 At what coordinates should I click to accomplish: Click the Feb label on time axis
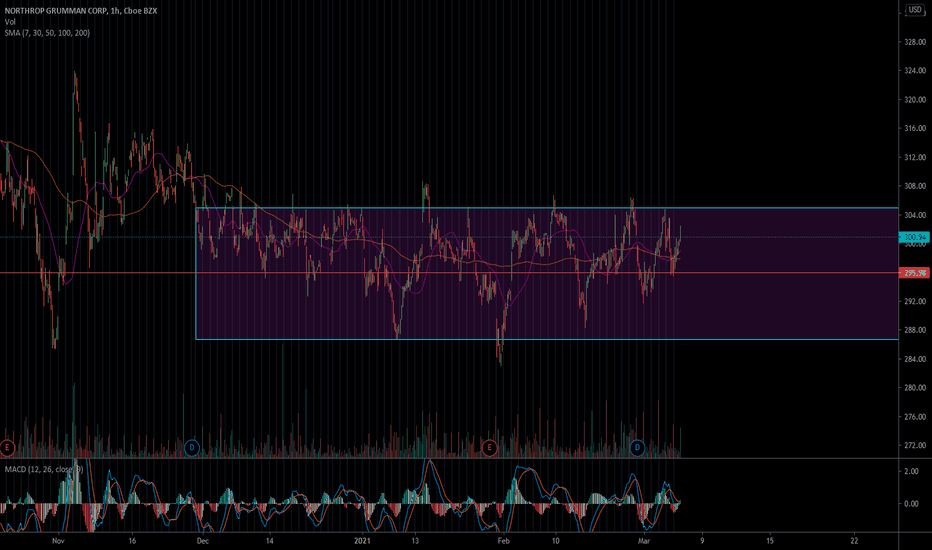coord(503,540)
